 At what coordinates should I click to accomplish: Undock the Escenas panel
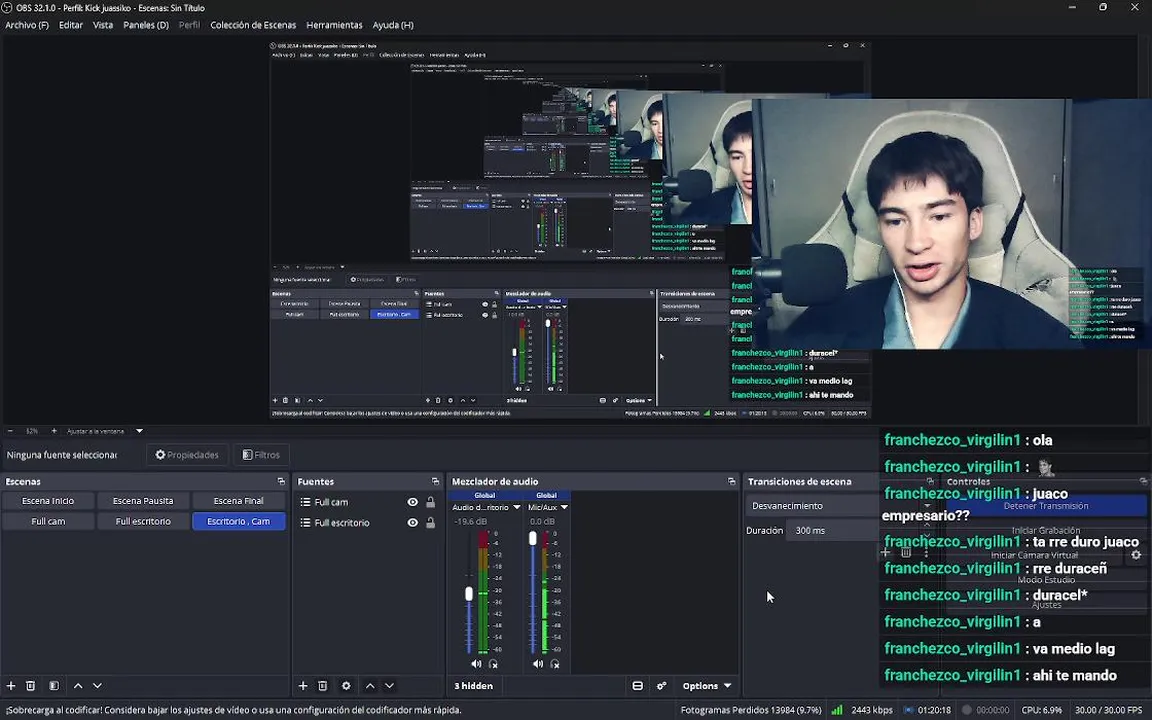281,481
